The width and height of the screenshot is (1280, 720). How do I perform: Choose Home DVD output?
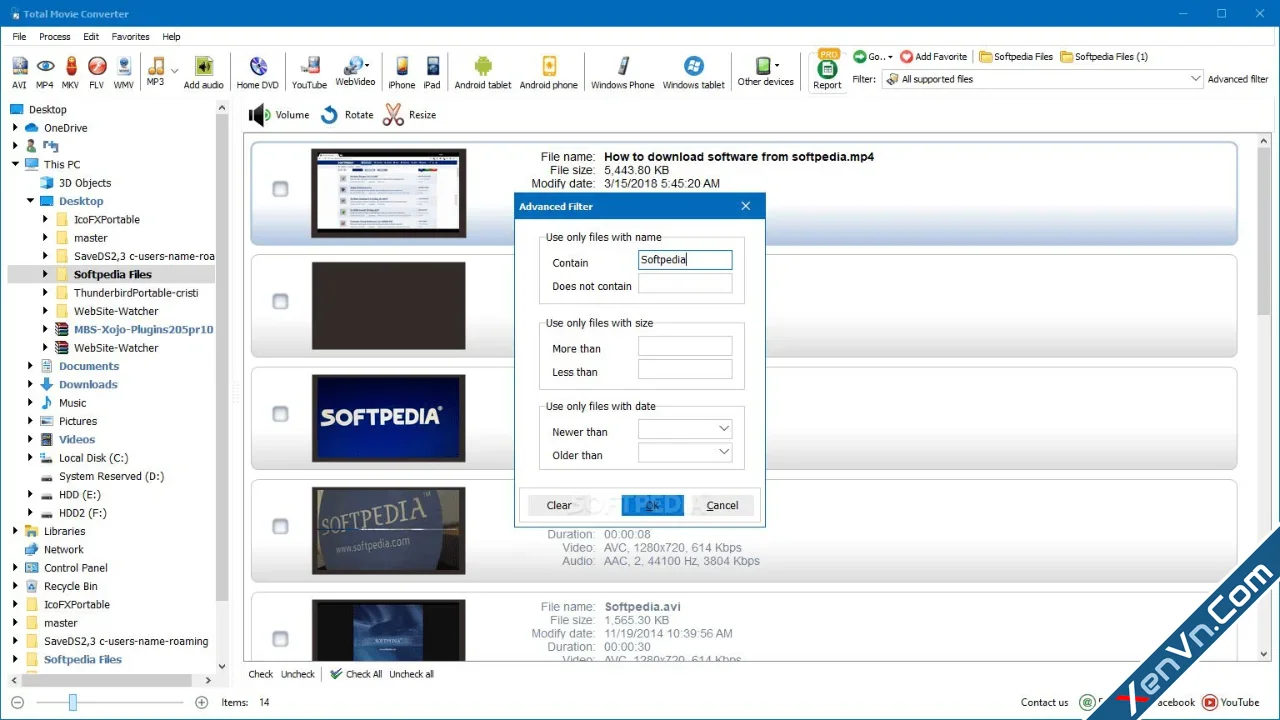tap(259, 72)
